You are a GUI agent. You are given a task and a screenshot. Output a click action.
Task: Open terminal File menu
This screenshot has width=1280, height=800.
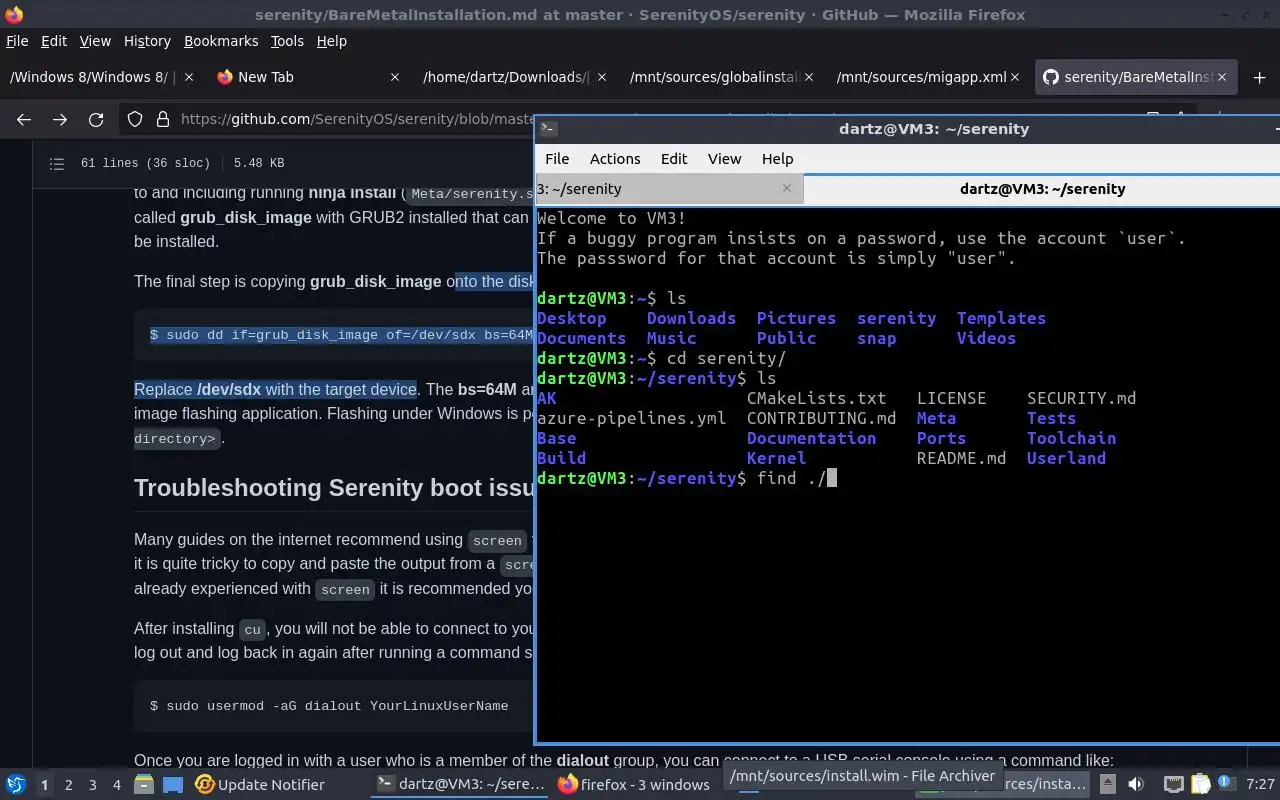(557, 159)
